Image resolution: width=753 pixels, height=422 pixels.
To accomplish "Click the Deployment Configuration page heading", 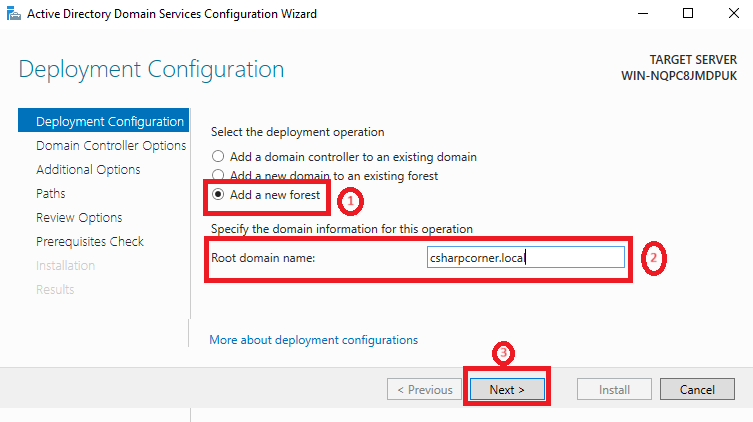I will 151,69.
